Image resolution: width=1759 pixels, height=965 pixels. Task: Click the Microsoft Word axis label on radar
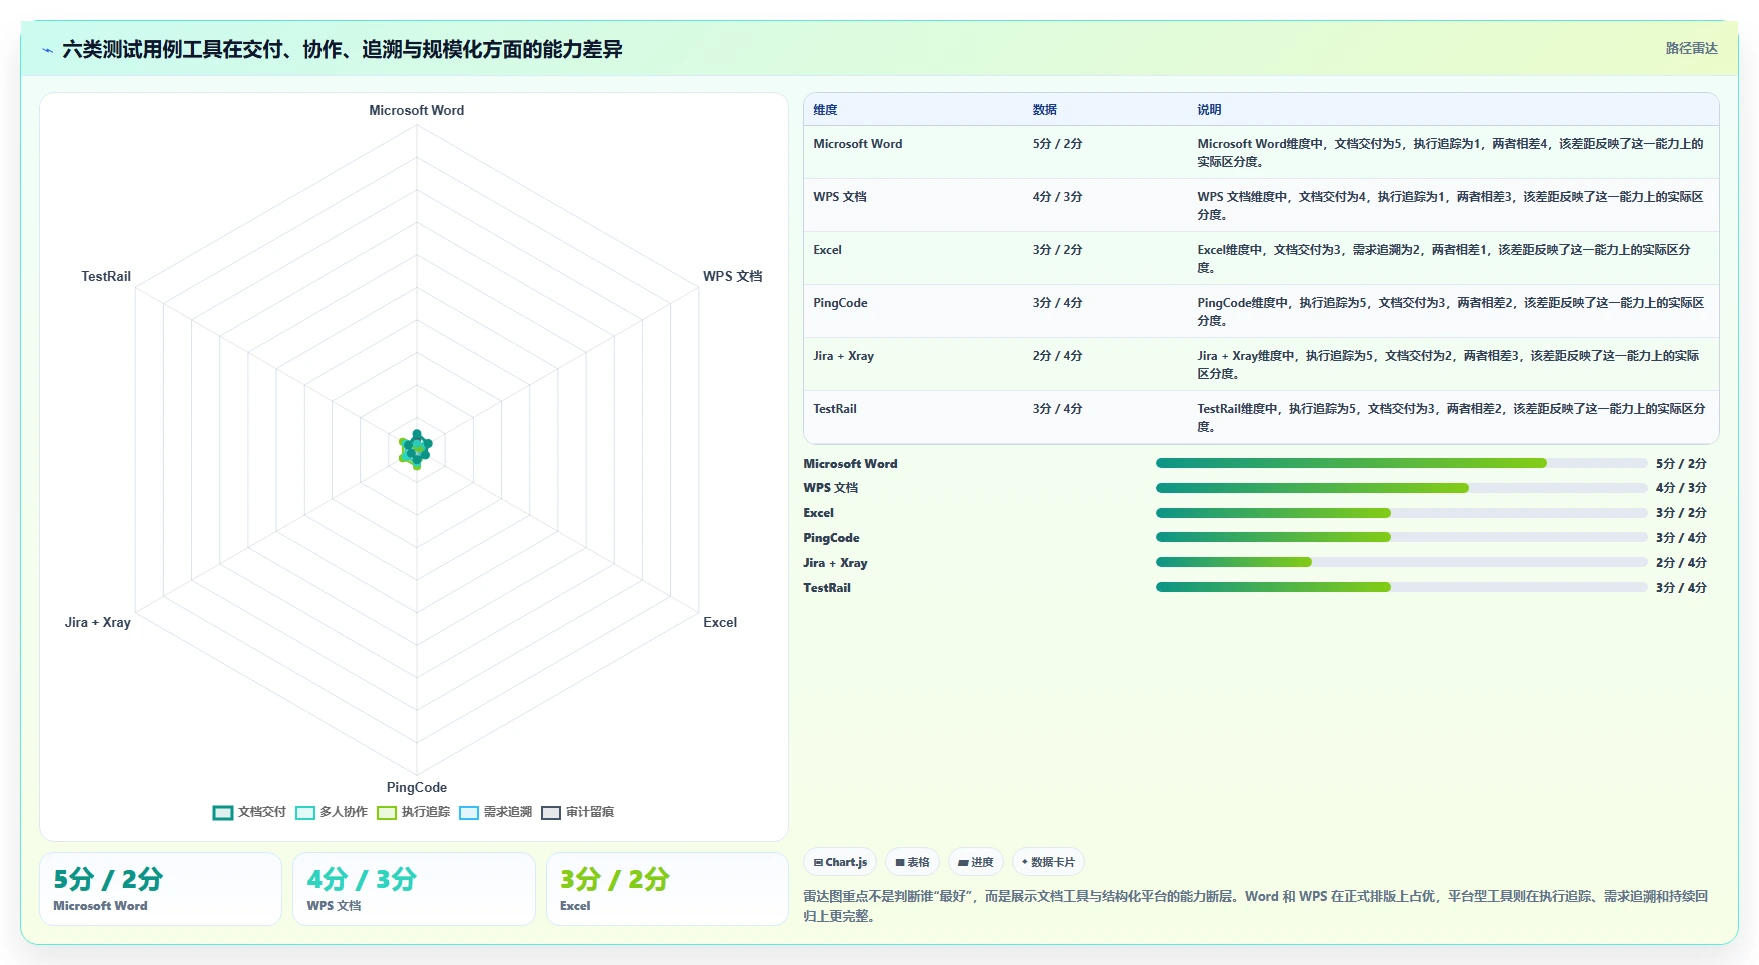click(416, 110)
